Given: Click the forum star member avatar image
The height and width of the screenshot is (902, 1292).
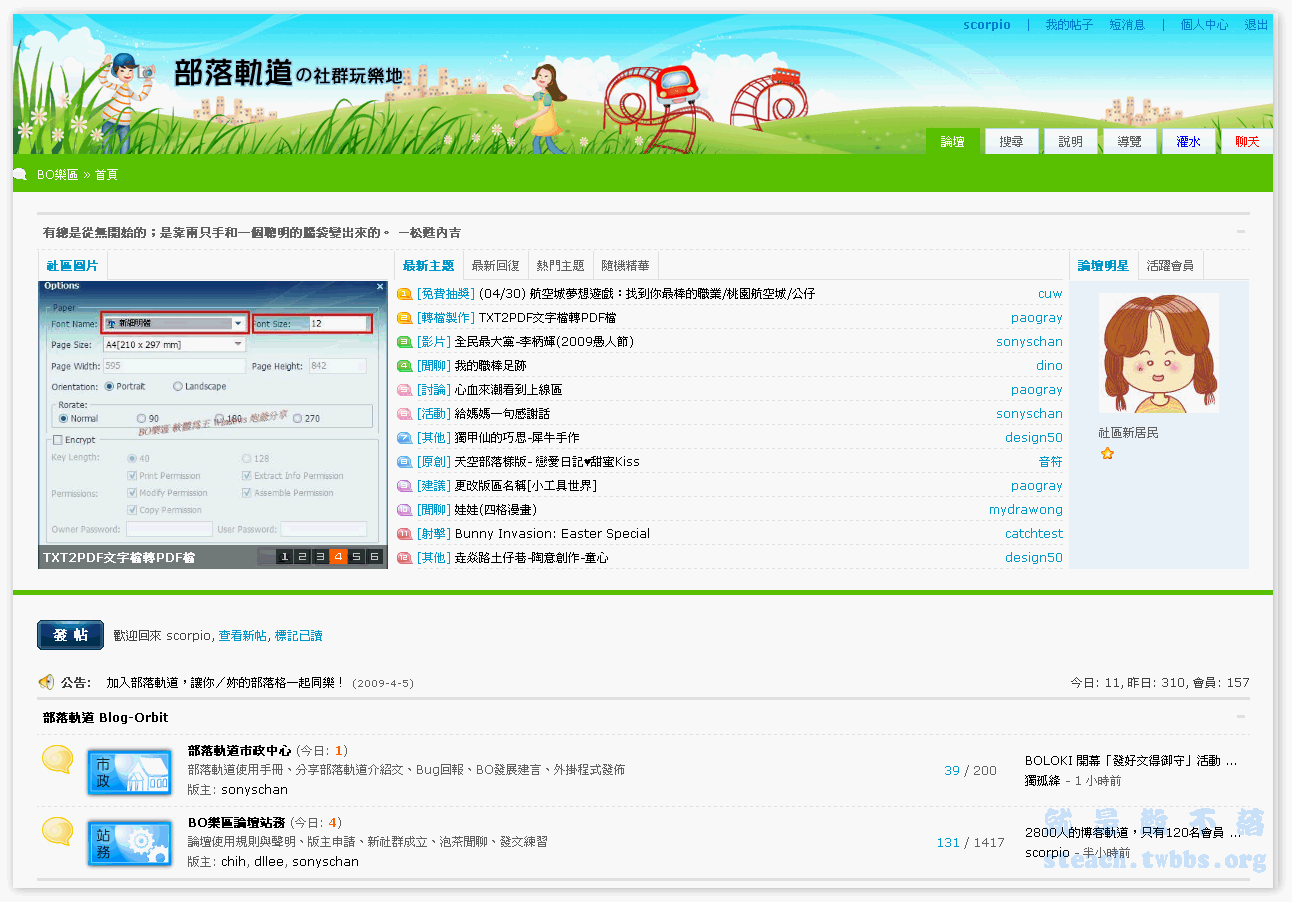Looking at the screenshot, I should 1158,353.
